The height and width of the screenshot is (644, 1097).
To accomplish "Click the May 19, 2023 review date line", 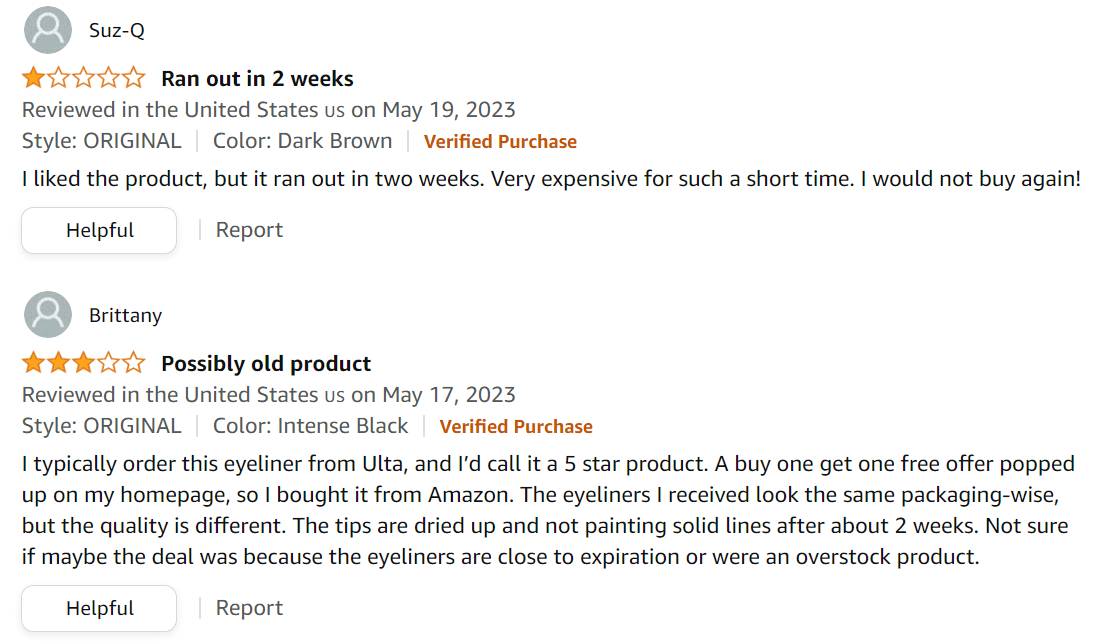I will [269, 109].
